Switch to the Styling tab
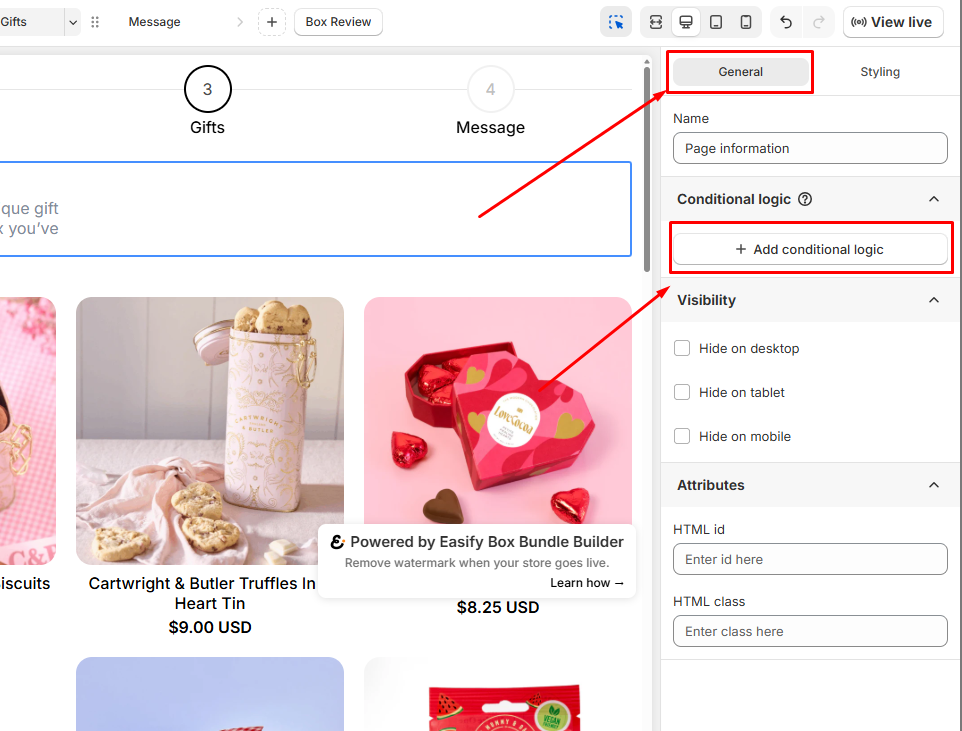Viewport: 962px width, 731px height. coord(879,72)
